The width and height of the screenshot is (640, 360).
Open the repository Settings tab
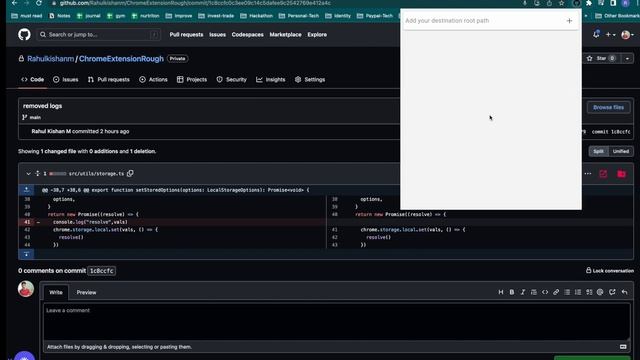tap(310, 80)
